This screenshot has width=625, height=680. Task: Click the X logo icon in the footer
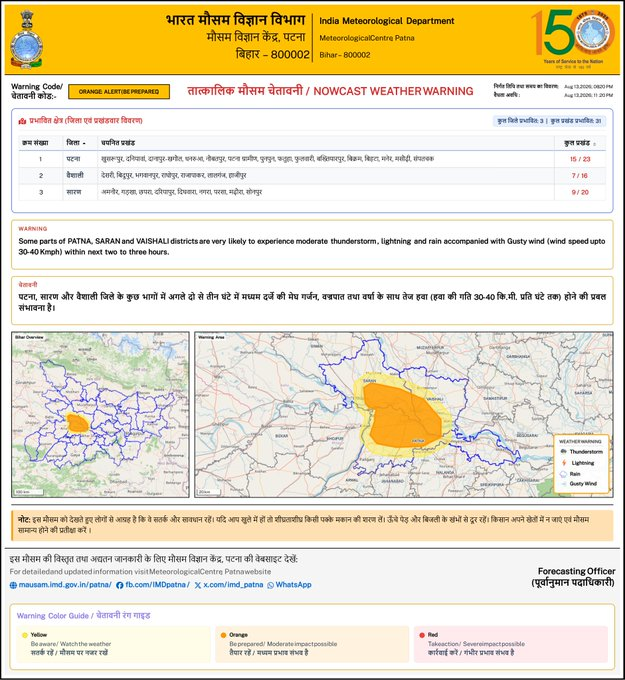pyautogui.click(x=198, y=585)
